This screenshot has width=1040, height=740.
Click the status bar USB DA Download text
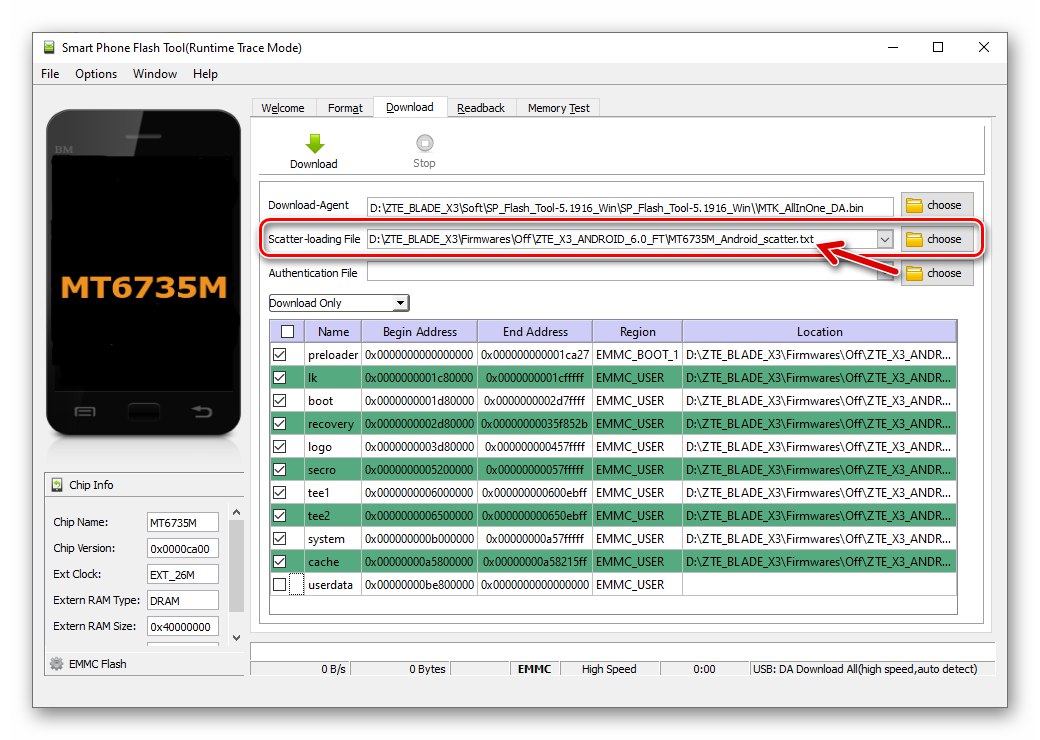[x=865, y=669]
